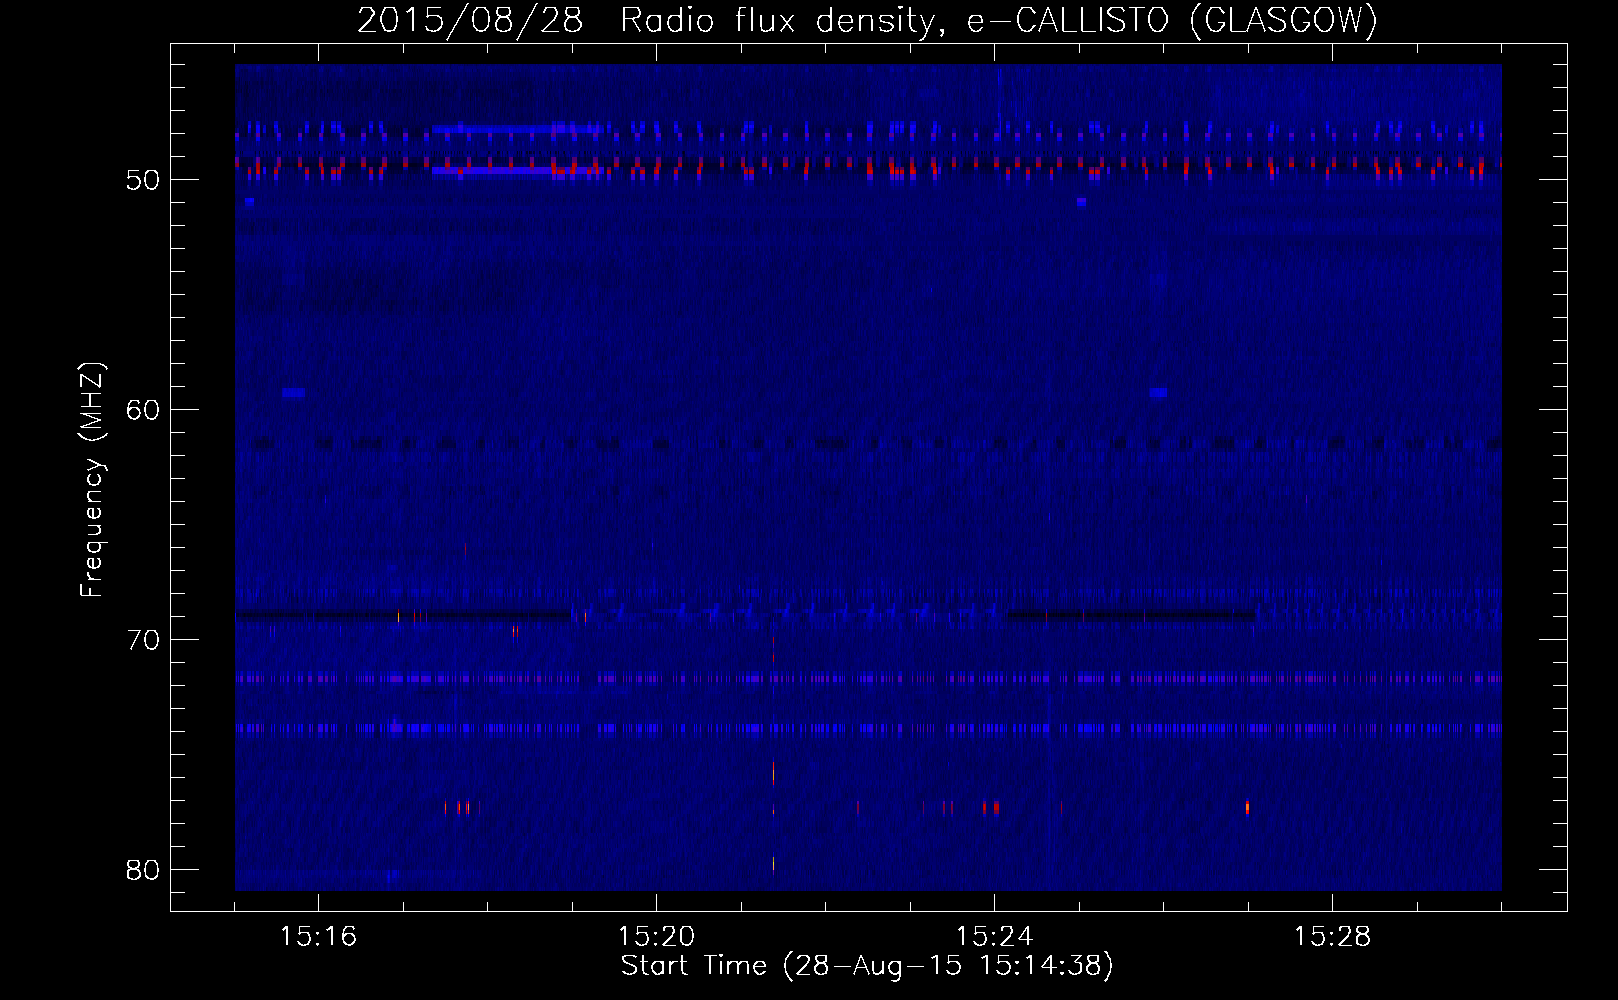The image size is (1618, 1000).
Task: Click the 15:28 time tick label
Action: click(1333, 937)
